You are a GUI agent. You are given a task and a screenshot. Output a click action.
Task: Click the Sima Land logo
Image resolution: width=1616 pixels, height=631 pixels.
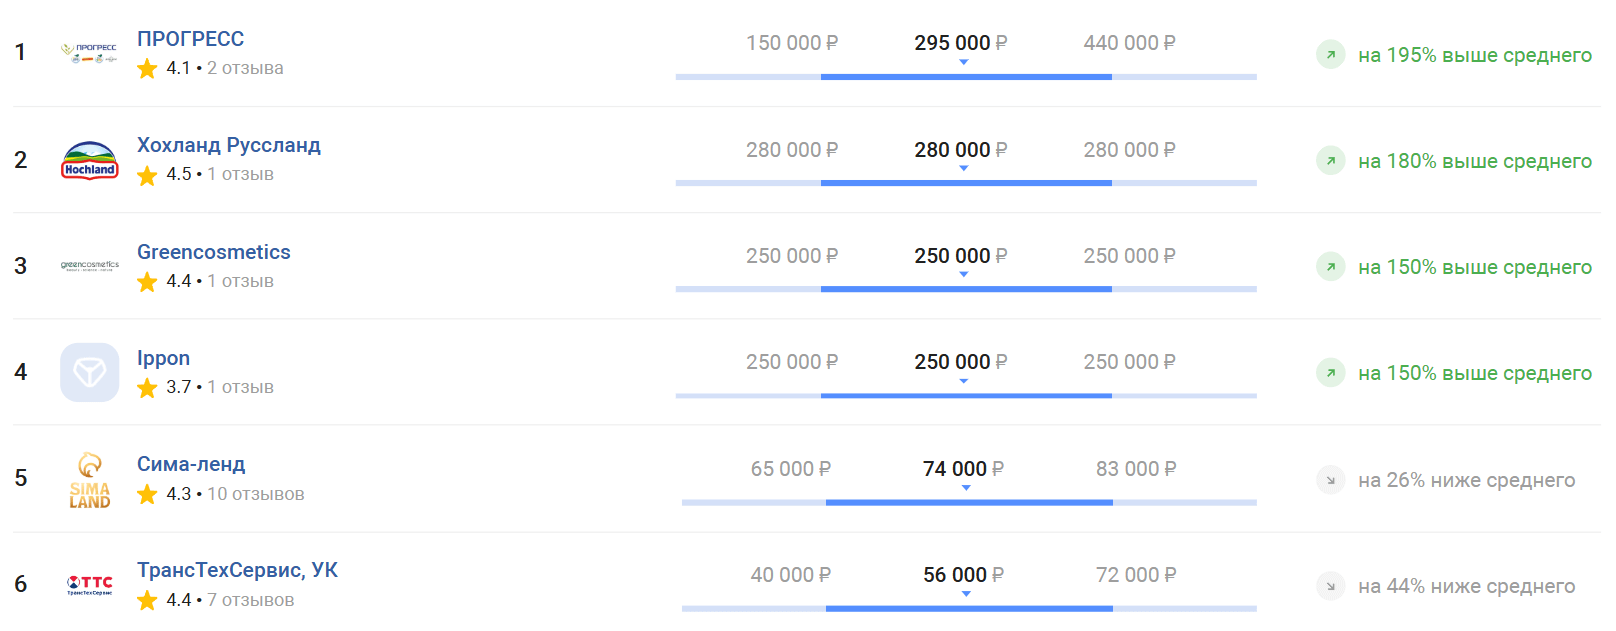(90, 479)
